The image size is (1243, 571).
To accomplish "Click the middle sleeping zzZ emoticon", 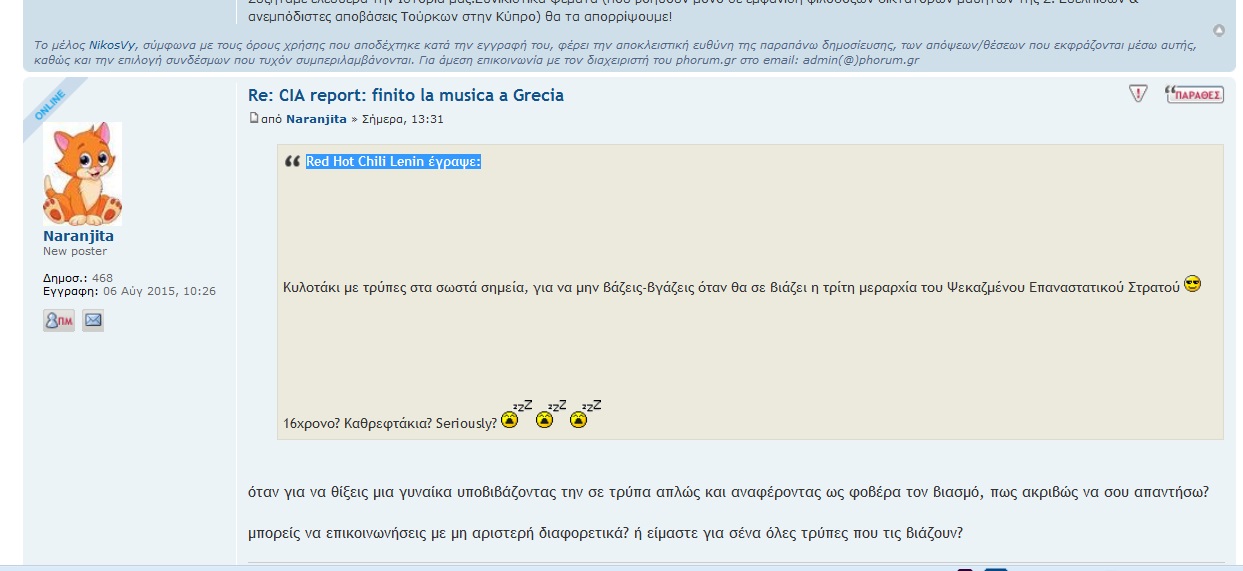I will click(x=545, y=419).
